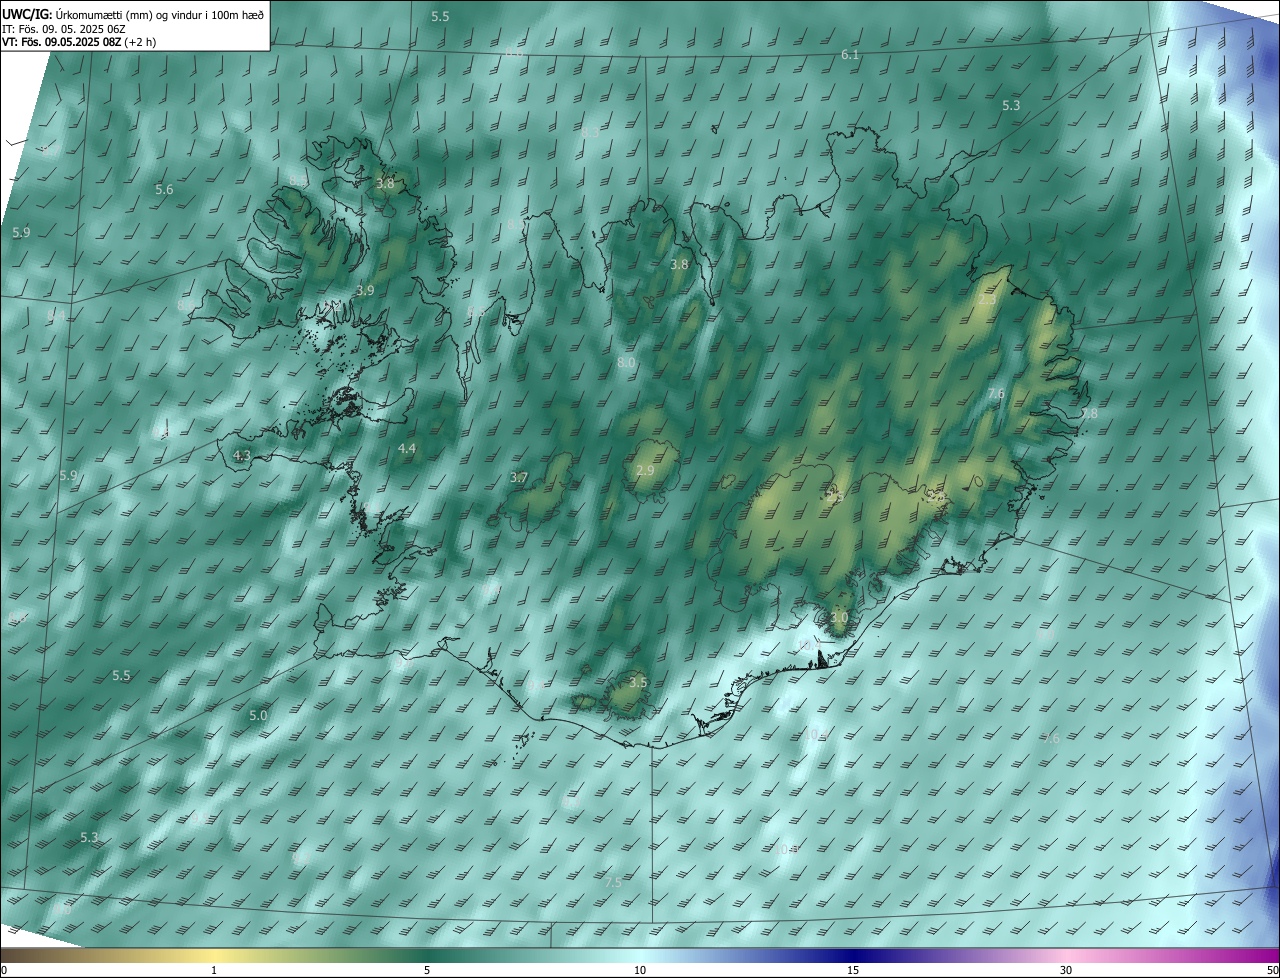This screenshot has height=978, width=1280.
Task: Select the 'VT: Fös. 09.05.2025 08Z (+2 h)' line
Action: [79, 42]
